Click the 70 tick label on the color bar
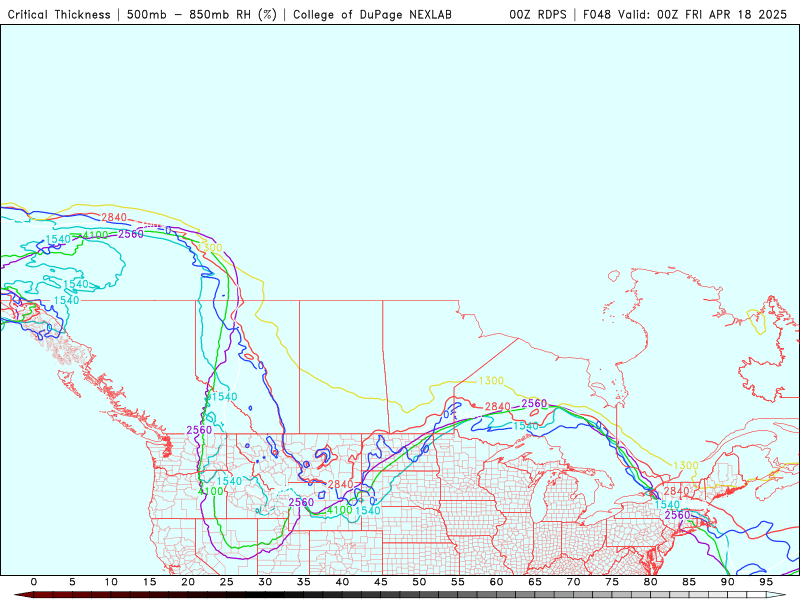The width and height of the screenshot is (800, 600). [573, 582]
